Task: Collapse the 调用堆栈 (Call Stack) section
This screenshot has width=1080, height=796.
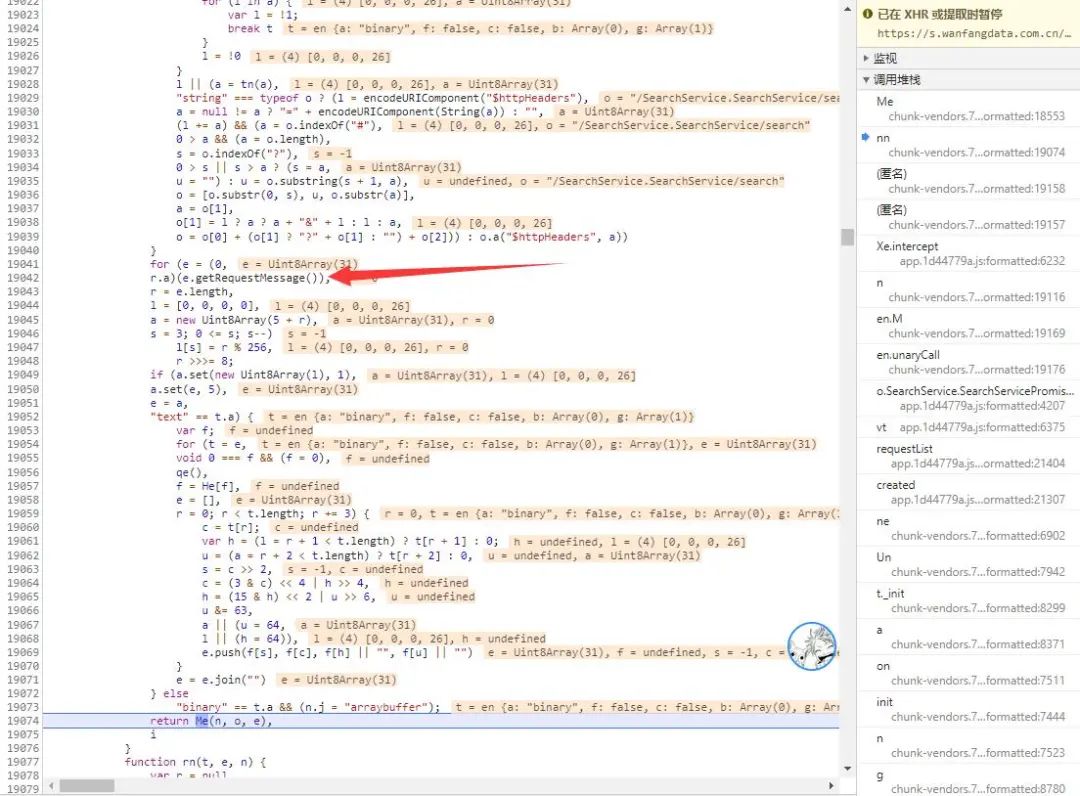Action: [x=866, y=79]
